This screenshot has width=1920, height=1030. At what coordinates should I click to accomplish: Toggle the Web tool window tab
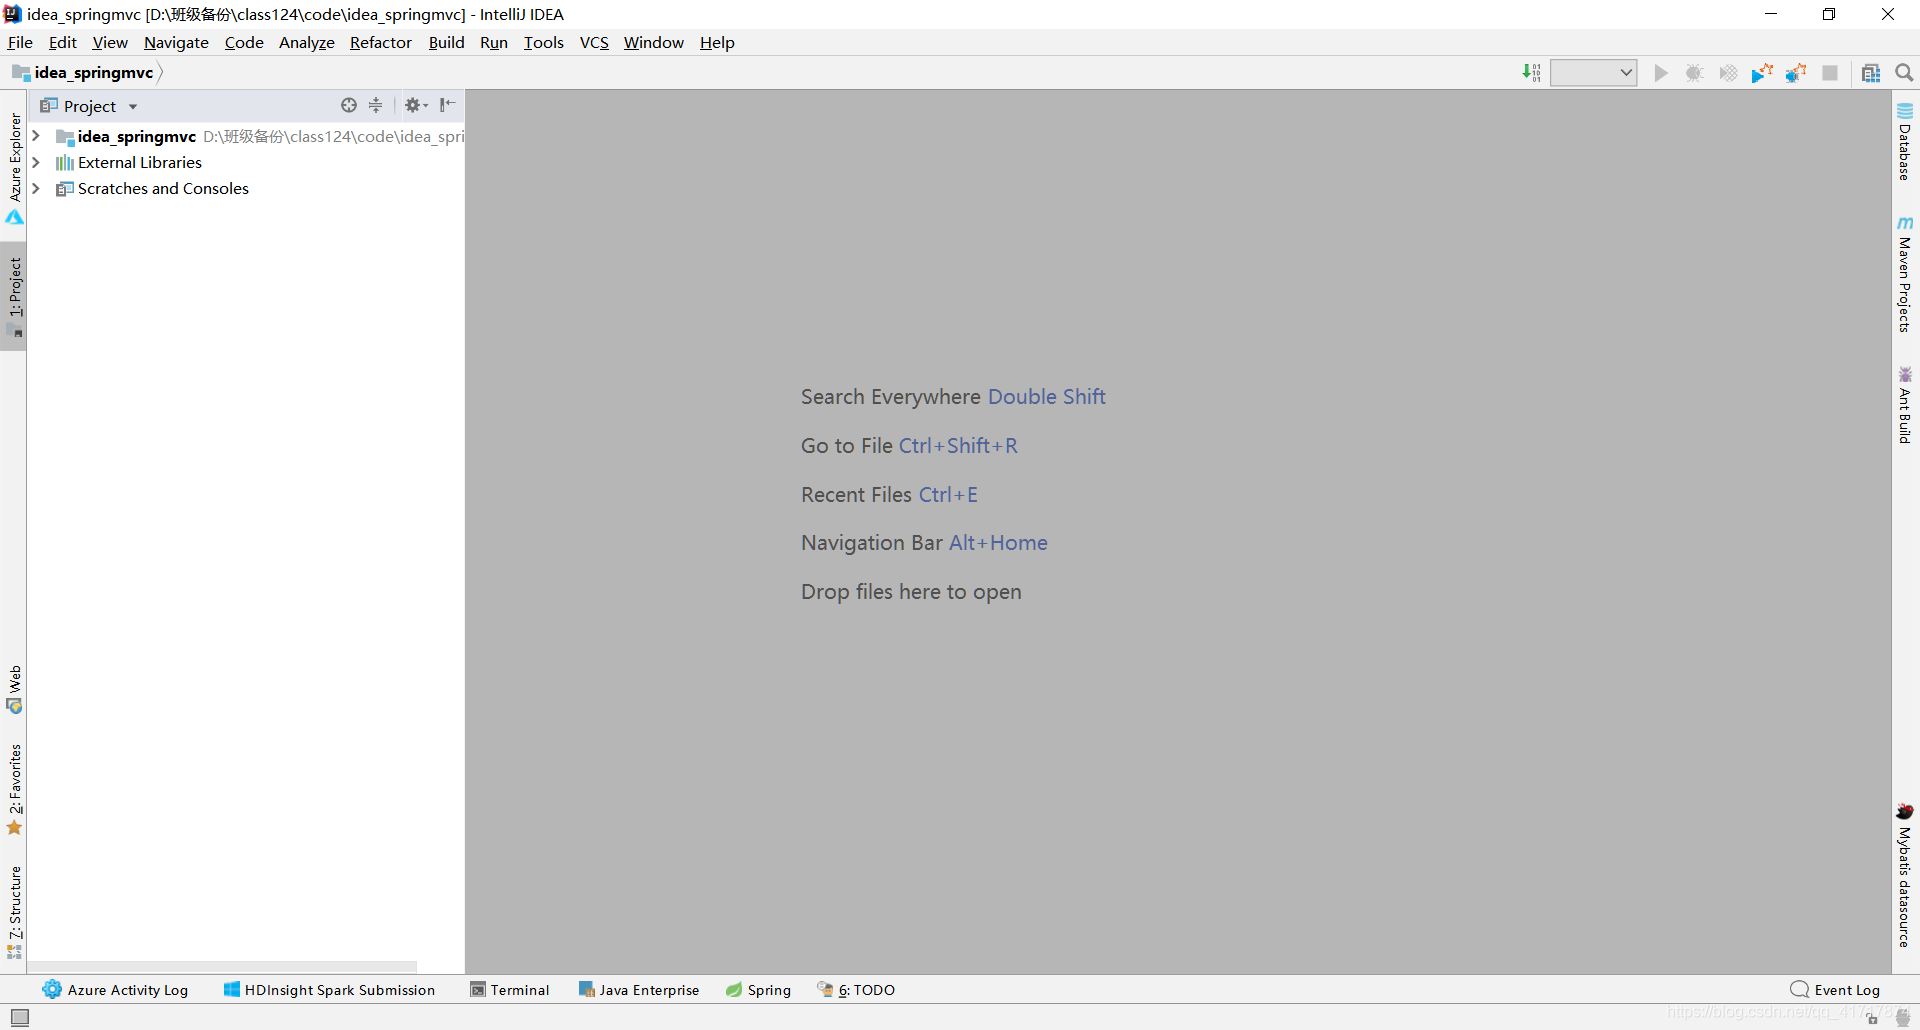(x=15, y=689)
